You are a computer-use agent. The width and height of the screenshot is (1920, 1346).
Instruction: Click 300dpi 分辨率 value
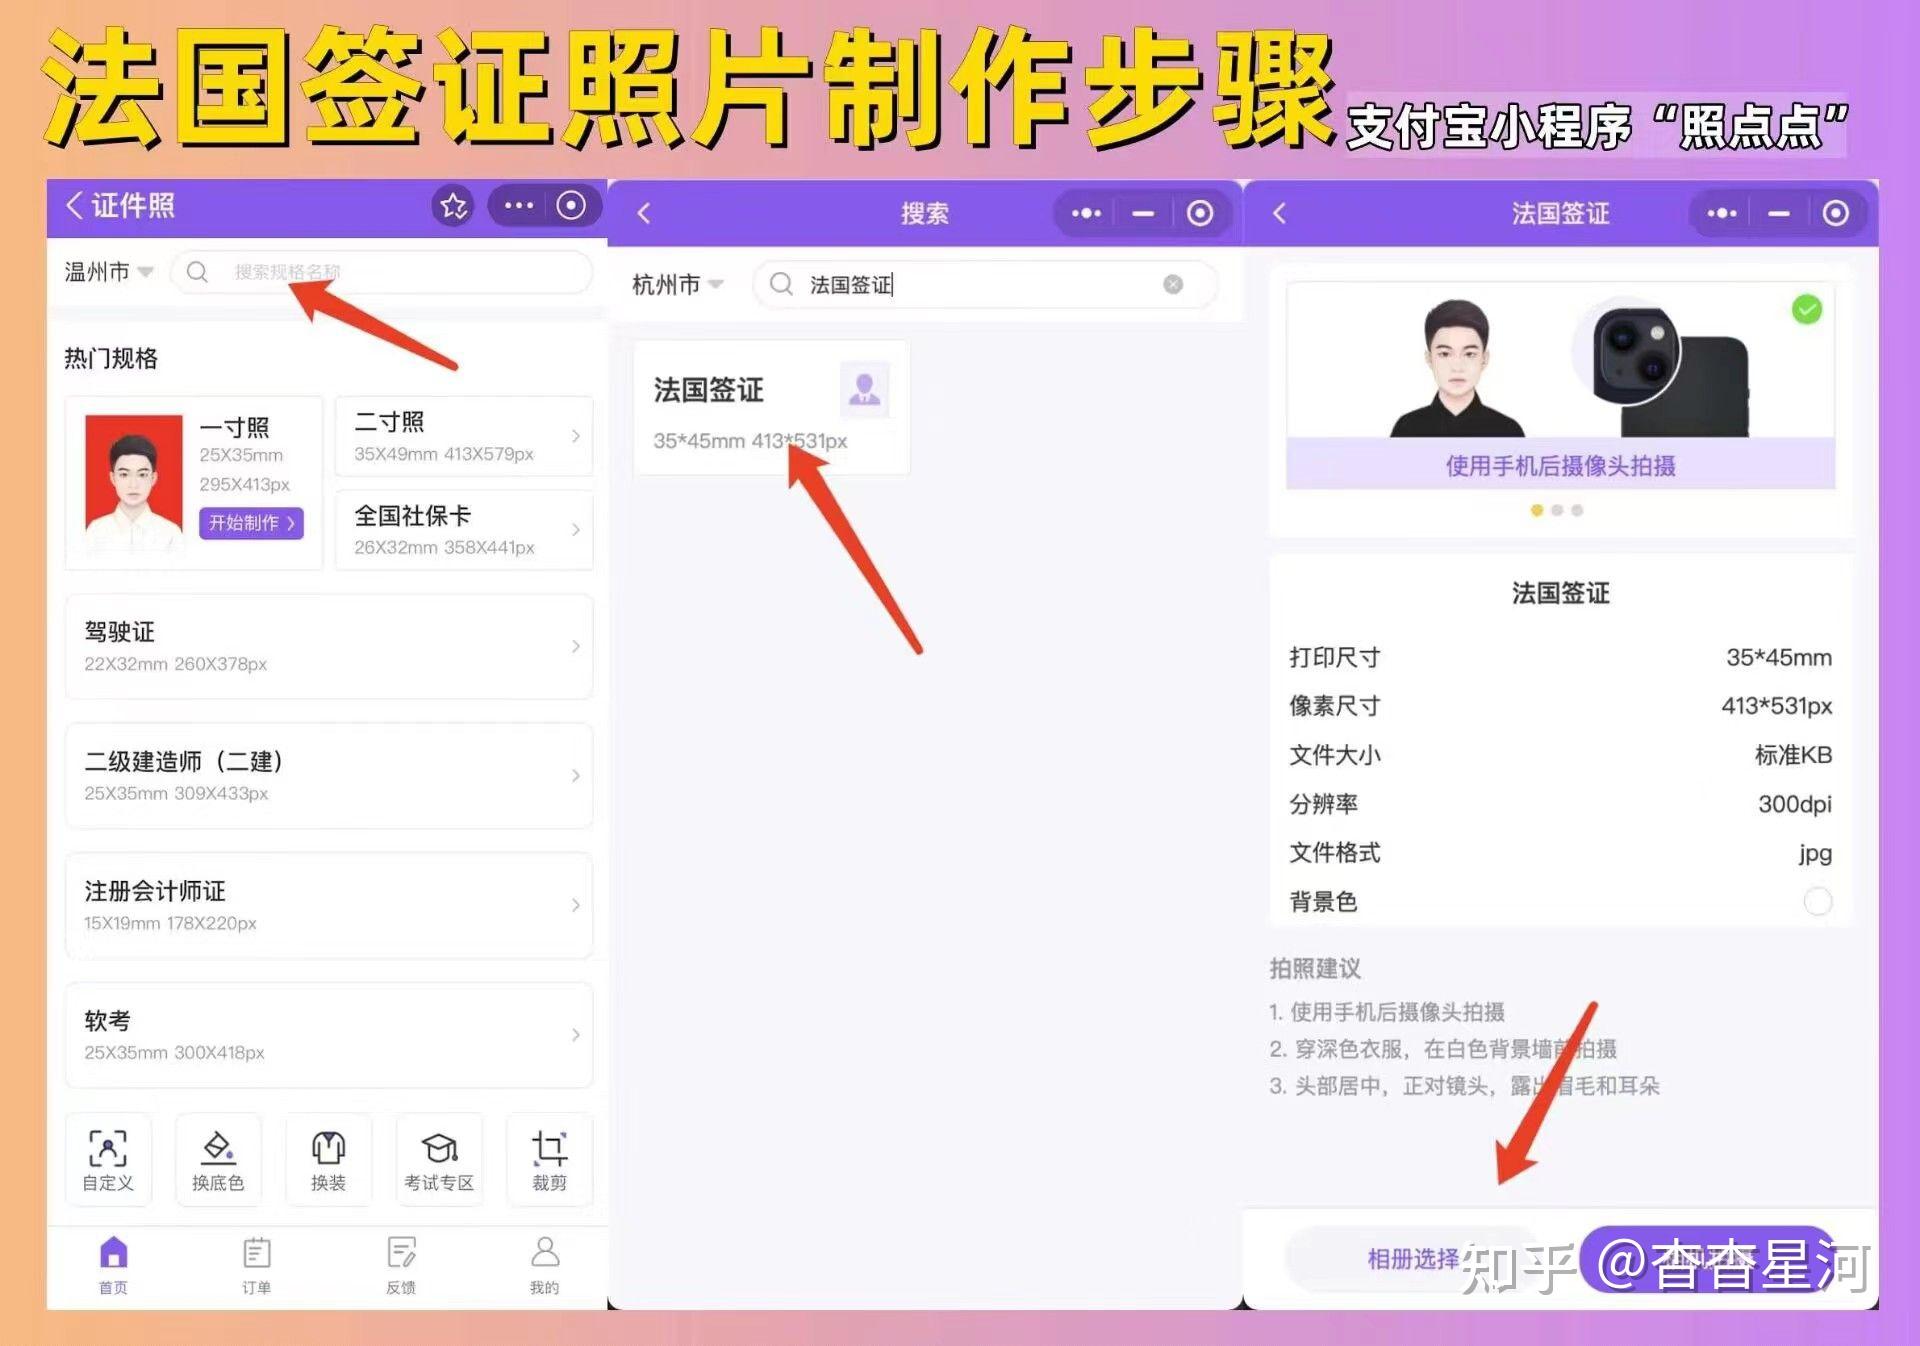pyautogui.click(x=1794, y=804)
